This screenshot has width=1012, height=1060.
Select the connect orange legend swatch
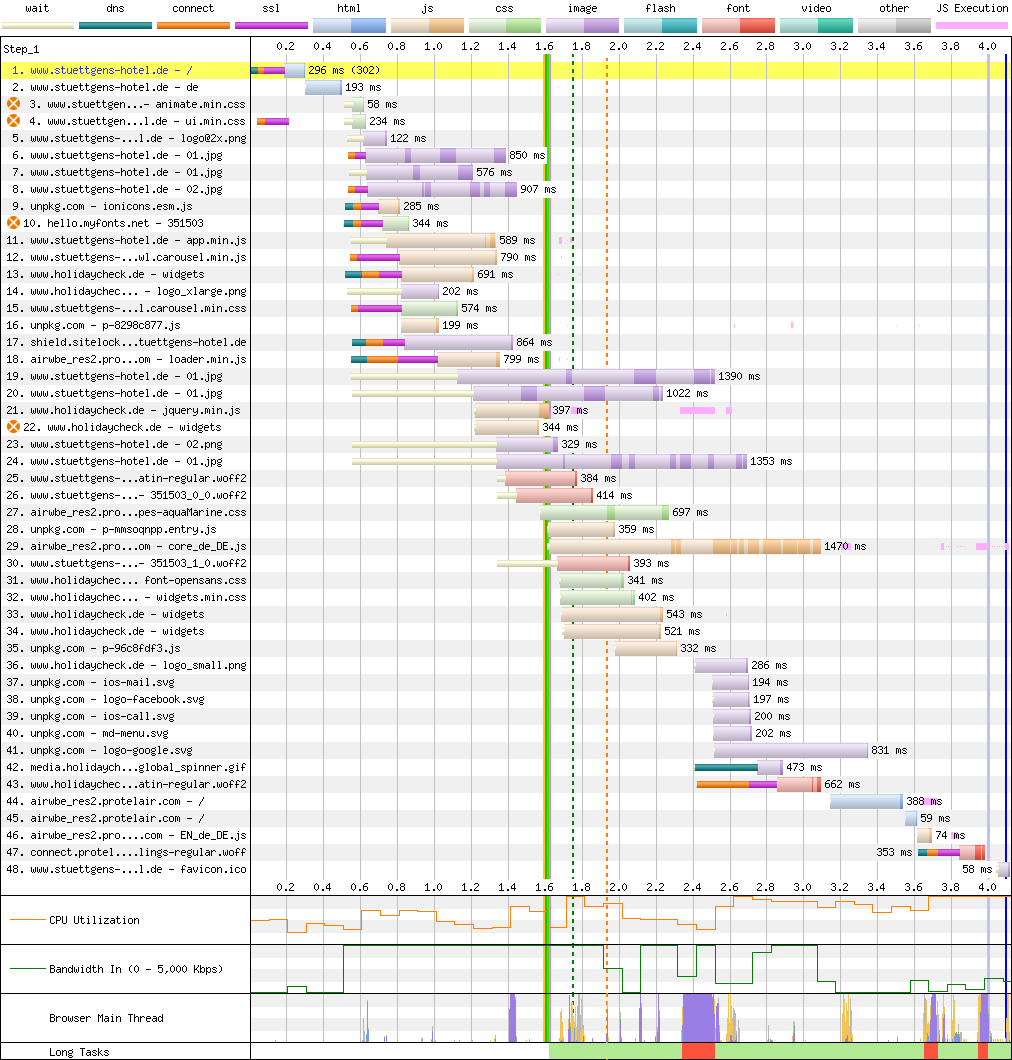pyautogui.click(x=193, y=26)
